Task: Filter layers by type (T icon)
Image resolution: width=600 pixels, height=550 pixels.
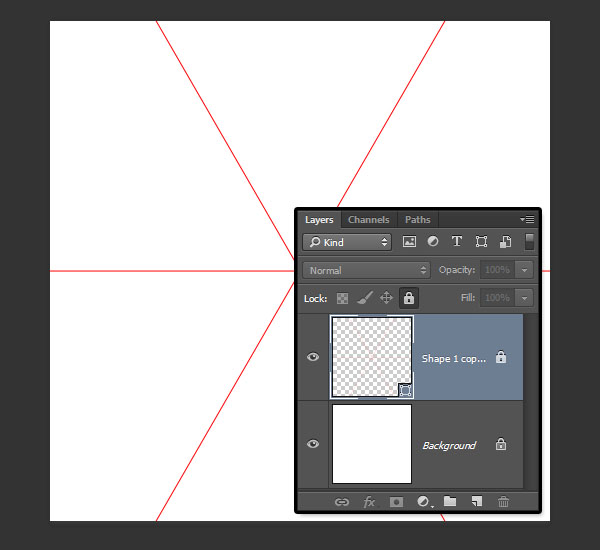Action: 457,242
